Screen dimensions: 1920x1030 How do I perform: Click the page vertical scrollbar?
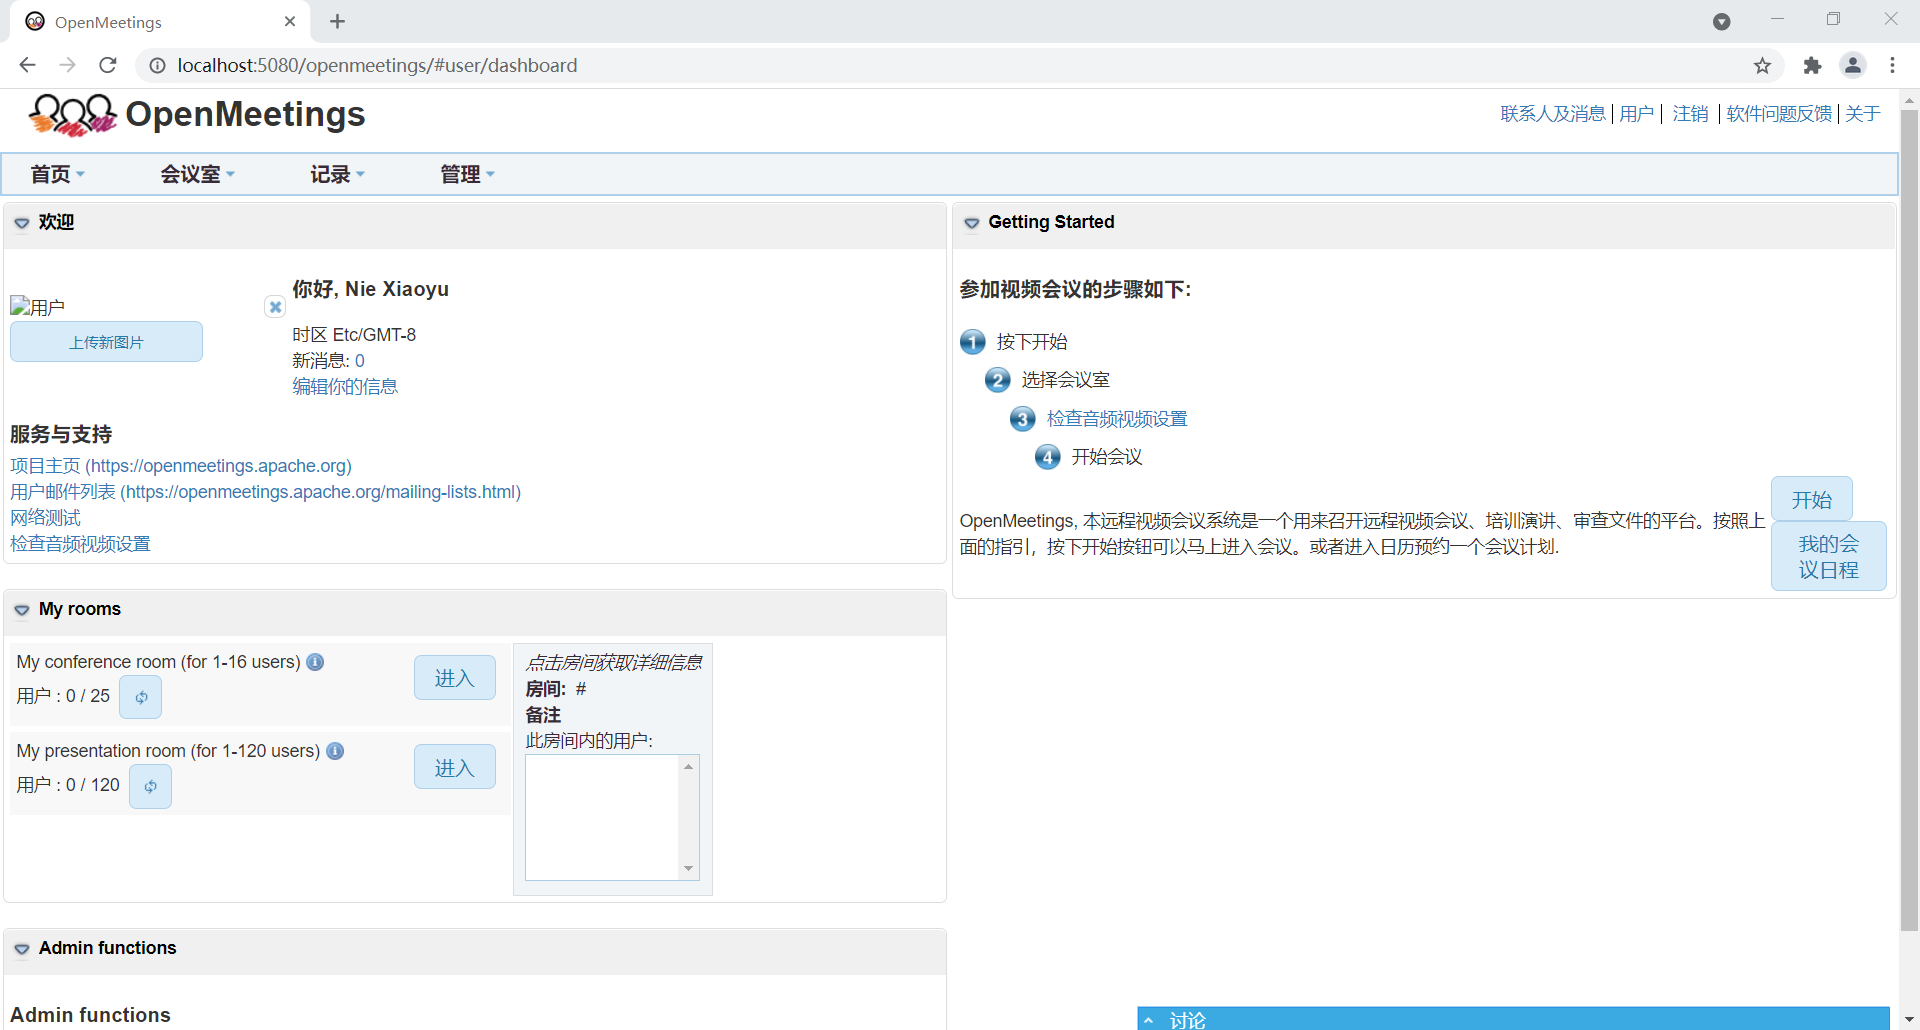coord(1909,520)
